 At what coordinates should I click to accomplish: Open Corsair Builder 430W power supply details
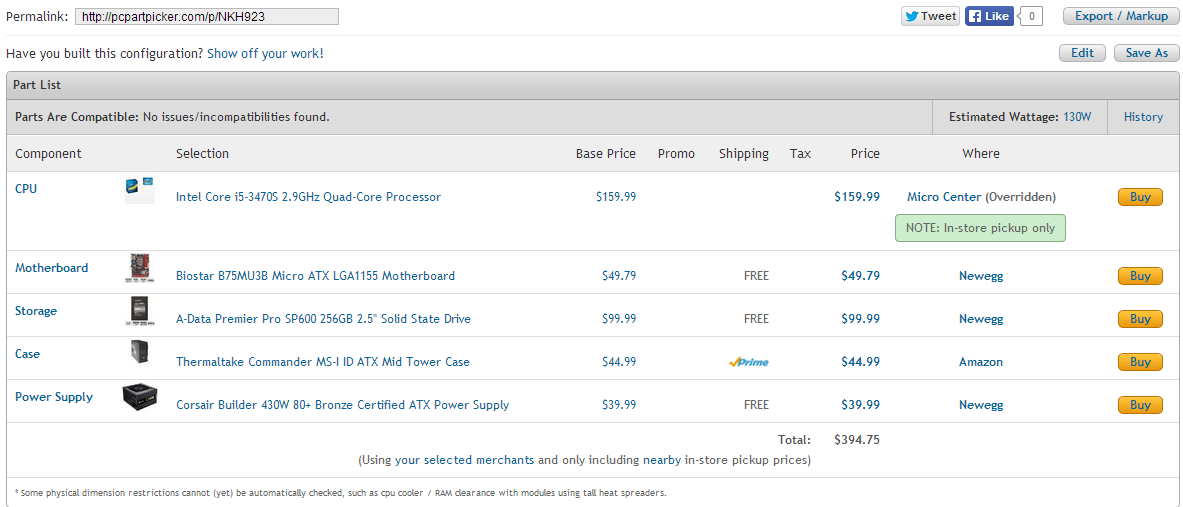(343, 405)
